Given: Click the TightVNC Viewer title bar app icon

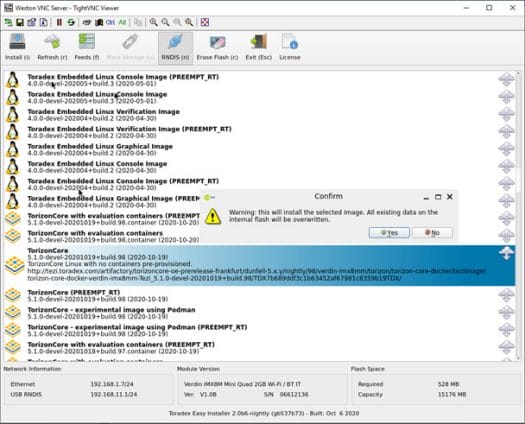Looking at the screenshot, I should [8, 8].
